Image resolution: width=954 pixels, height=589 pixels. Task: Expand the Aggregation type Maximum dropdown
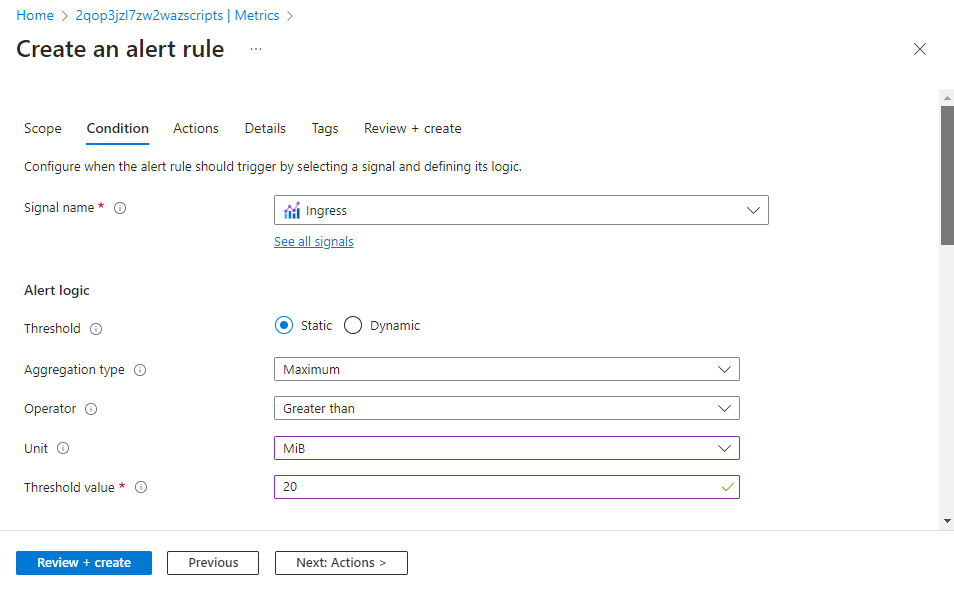pyautogui.click(x=506, y=369)
